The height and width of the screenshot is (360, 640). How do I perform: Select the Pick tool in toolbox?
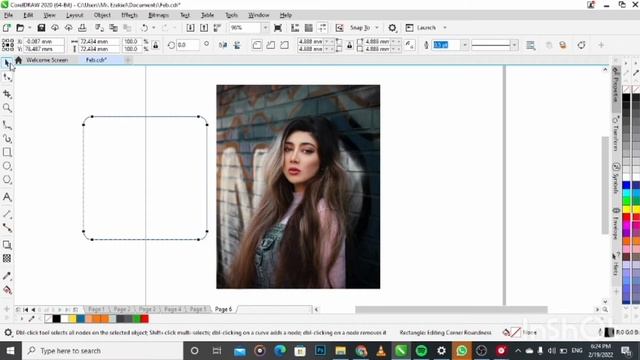point(7,62)
